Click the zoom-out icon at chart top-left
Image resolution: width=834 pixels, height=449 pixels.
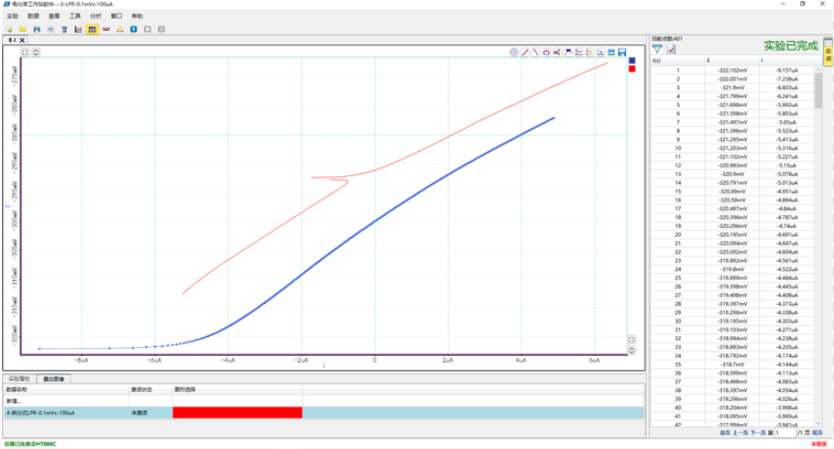coord(36,52)
